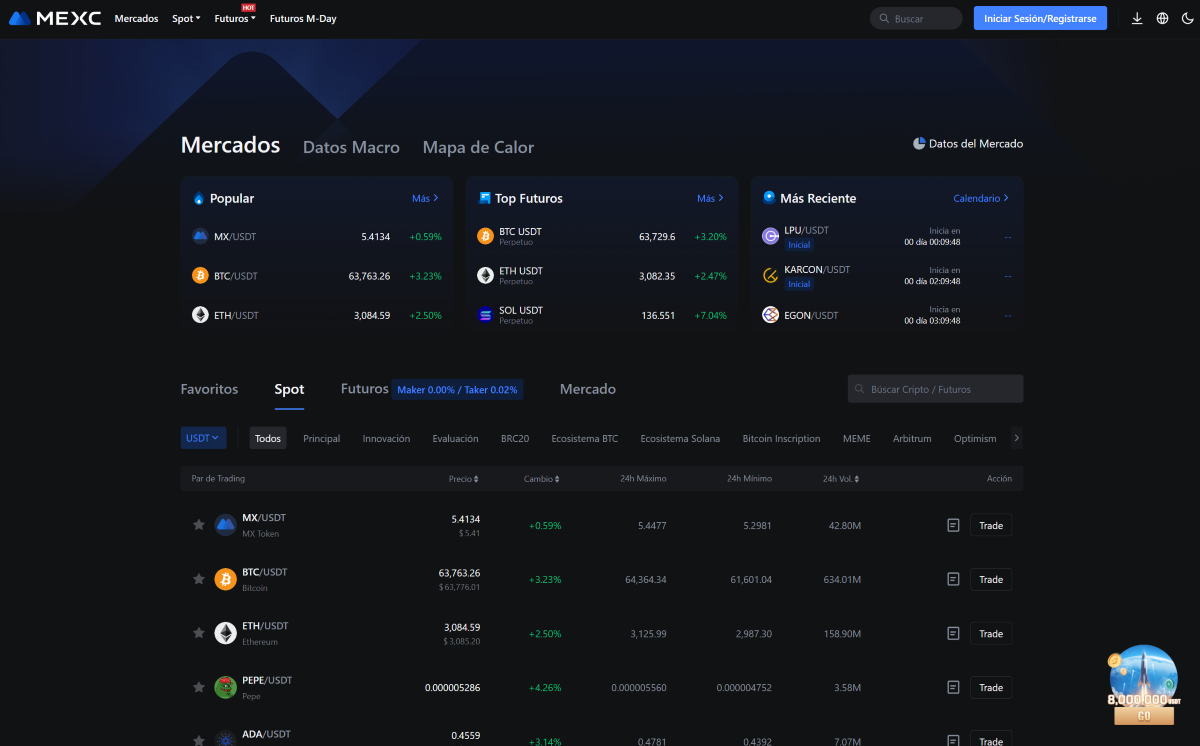1200x746 pixels.
Task: Switch to Favoritos tab
Action: pos(209,389)
